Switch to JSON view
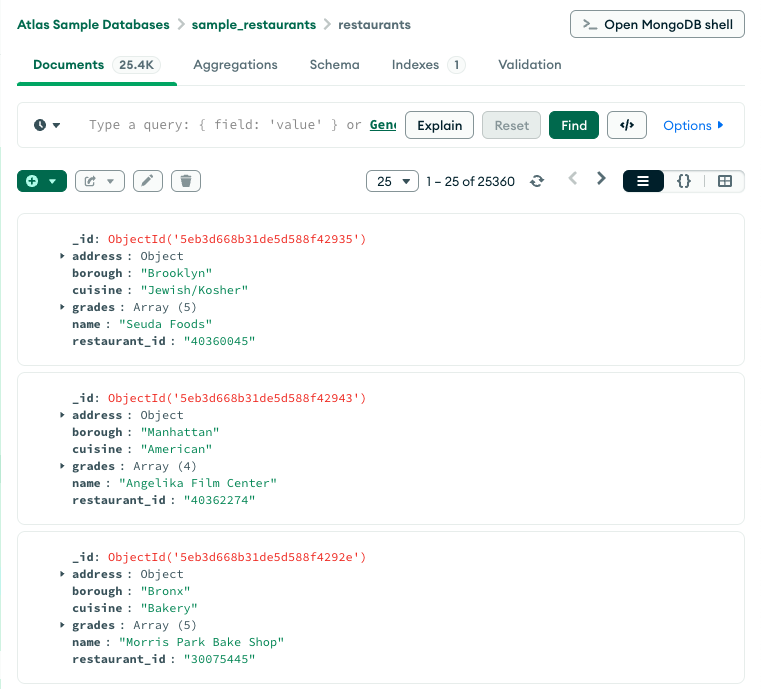The width and height of the screenshot is (761, 689). (684, 181)
